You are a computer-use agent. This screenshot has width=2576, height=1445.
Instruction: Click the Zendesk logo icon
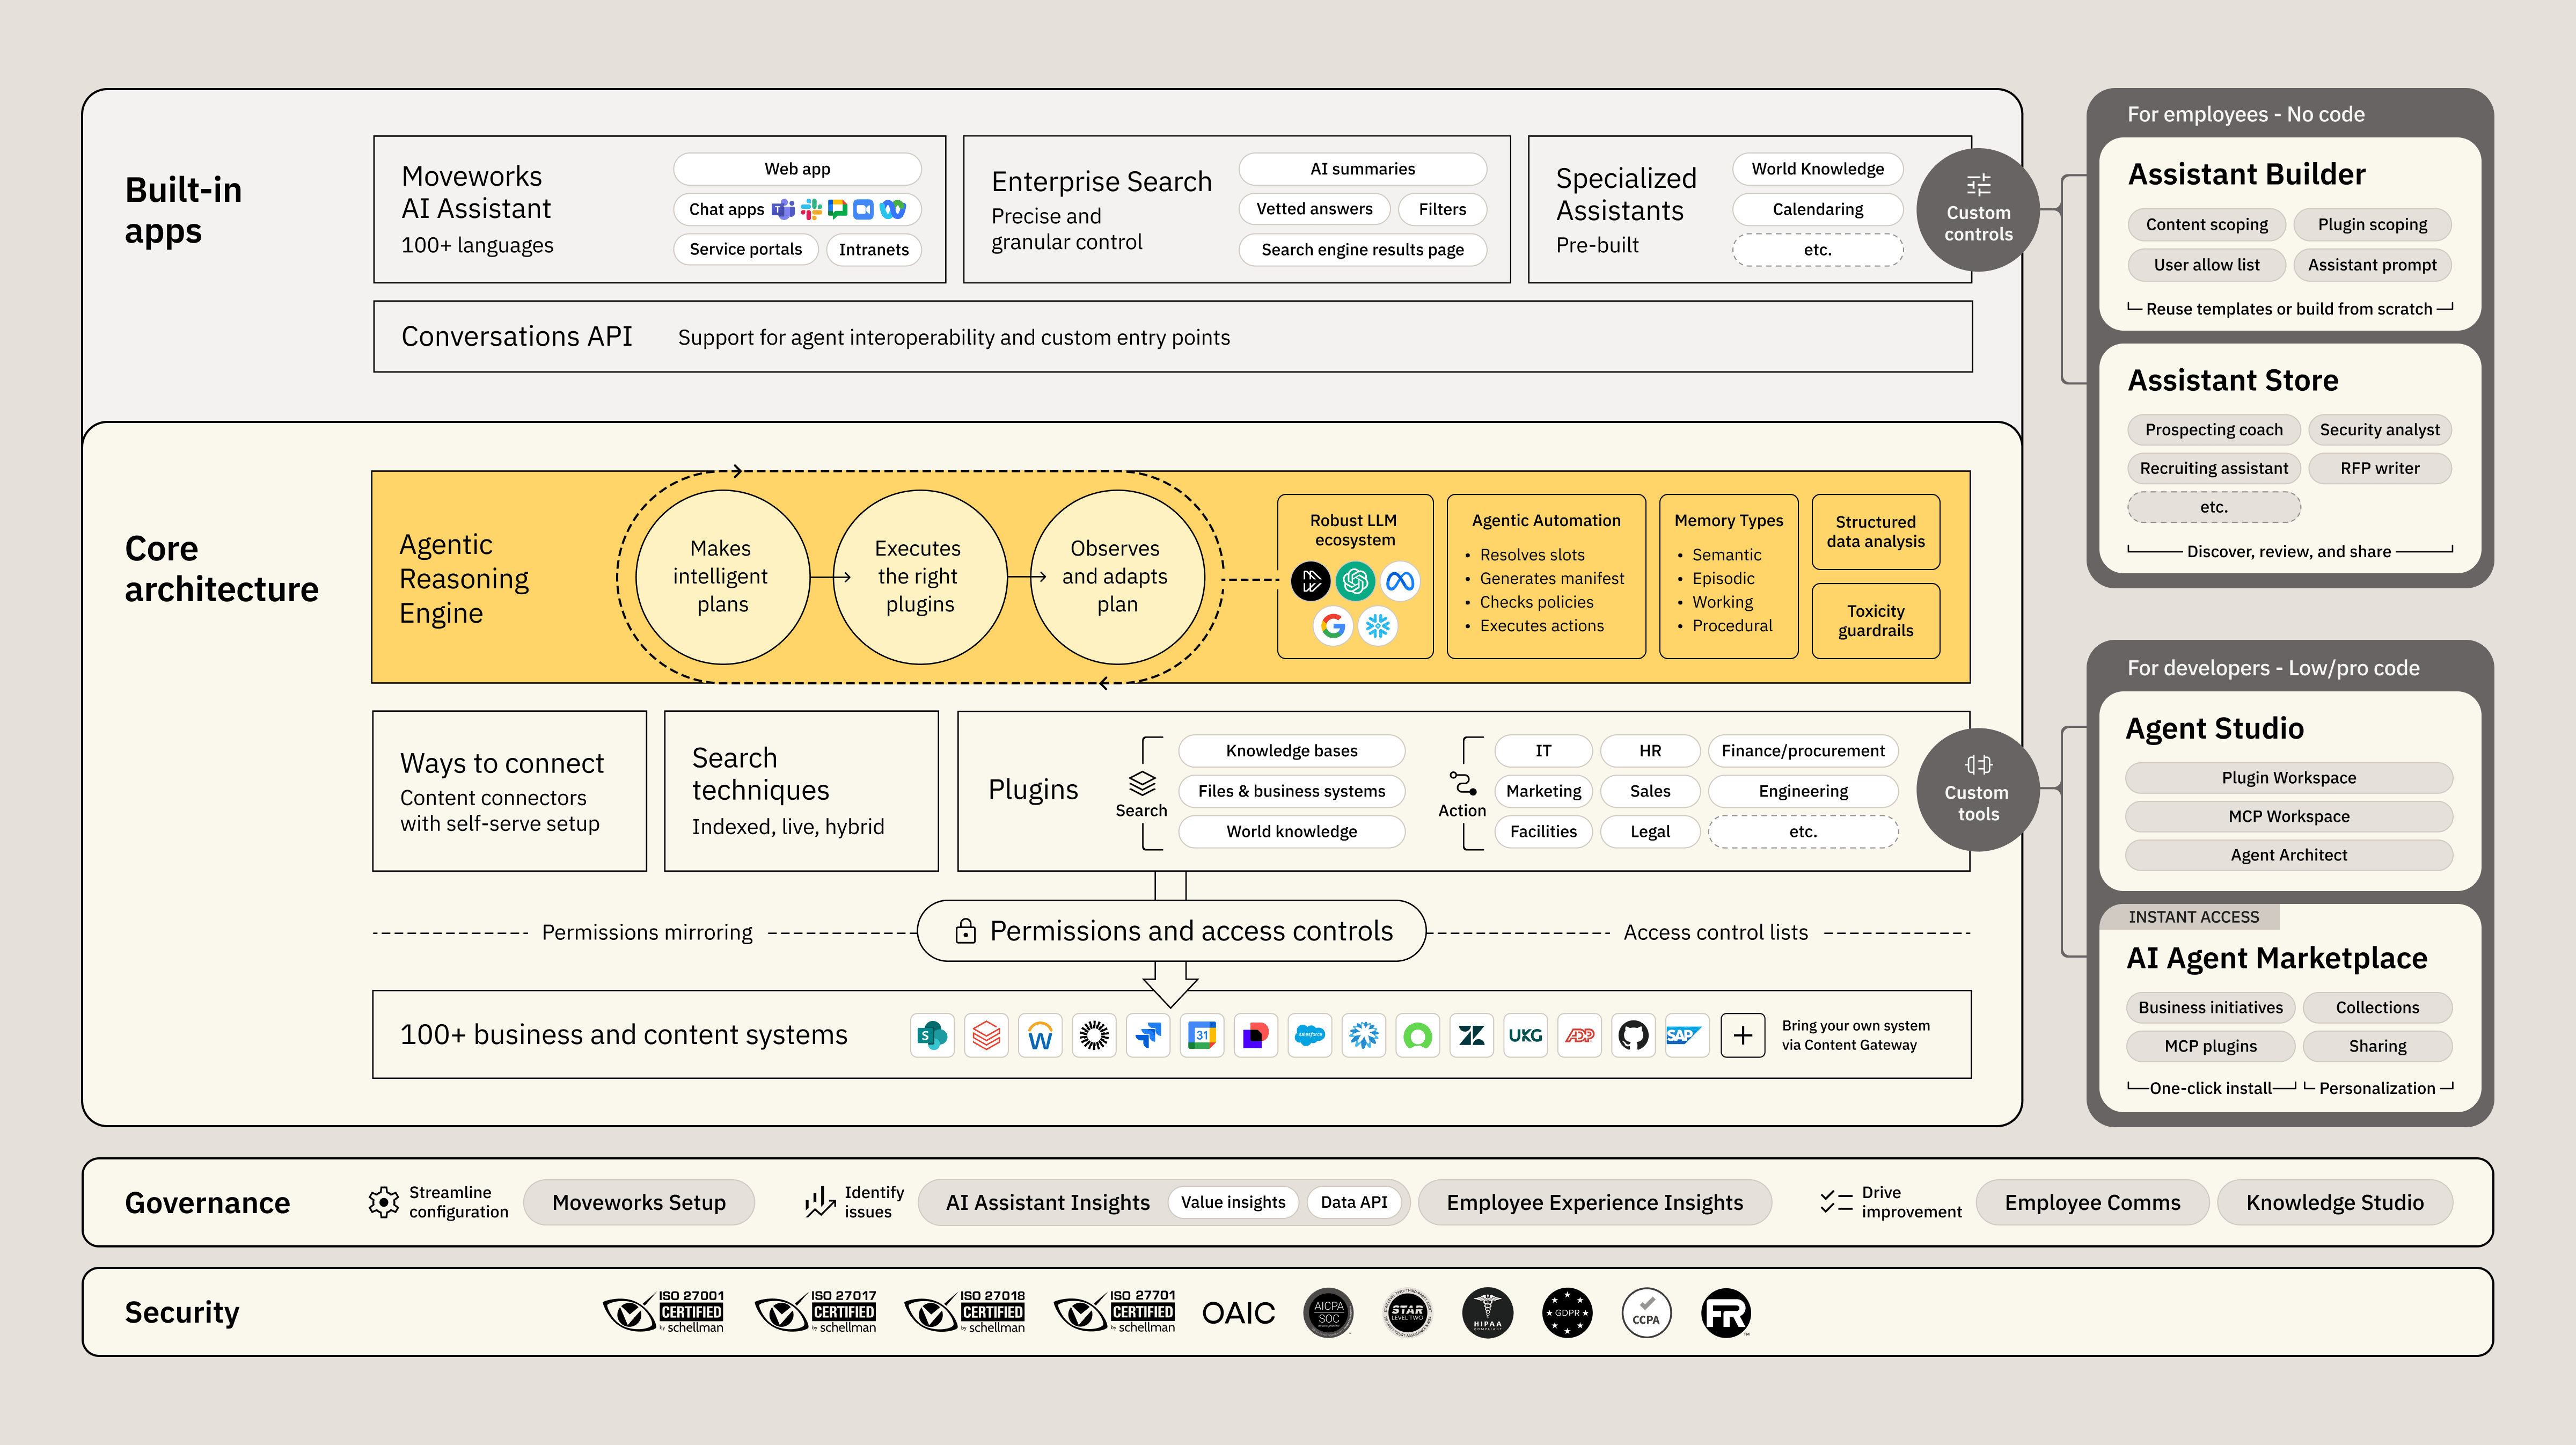[1471, 1035]
